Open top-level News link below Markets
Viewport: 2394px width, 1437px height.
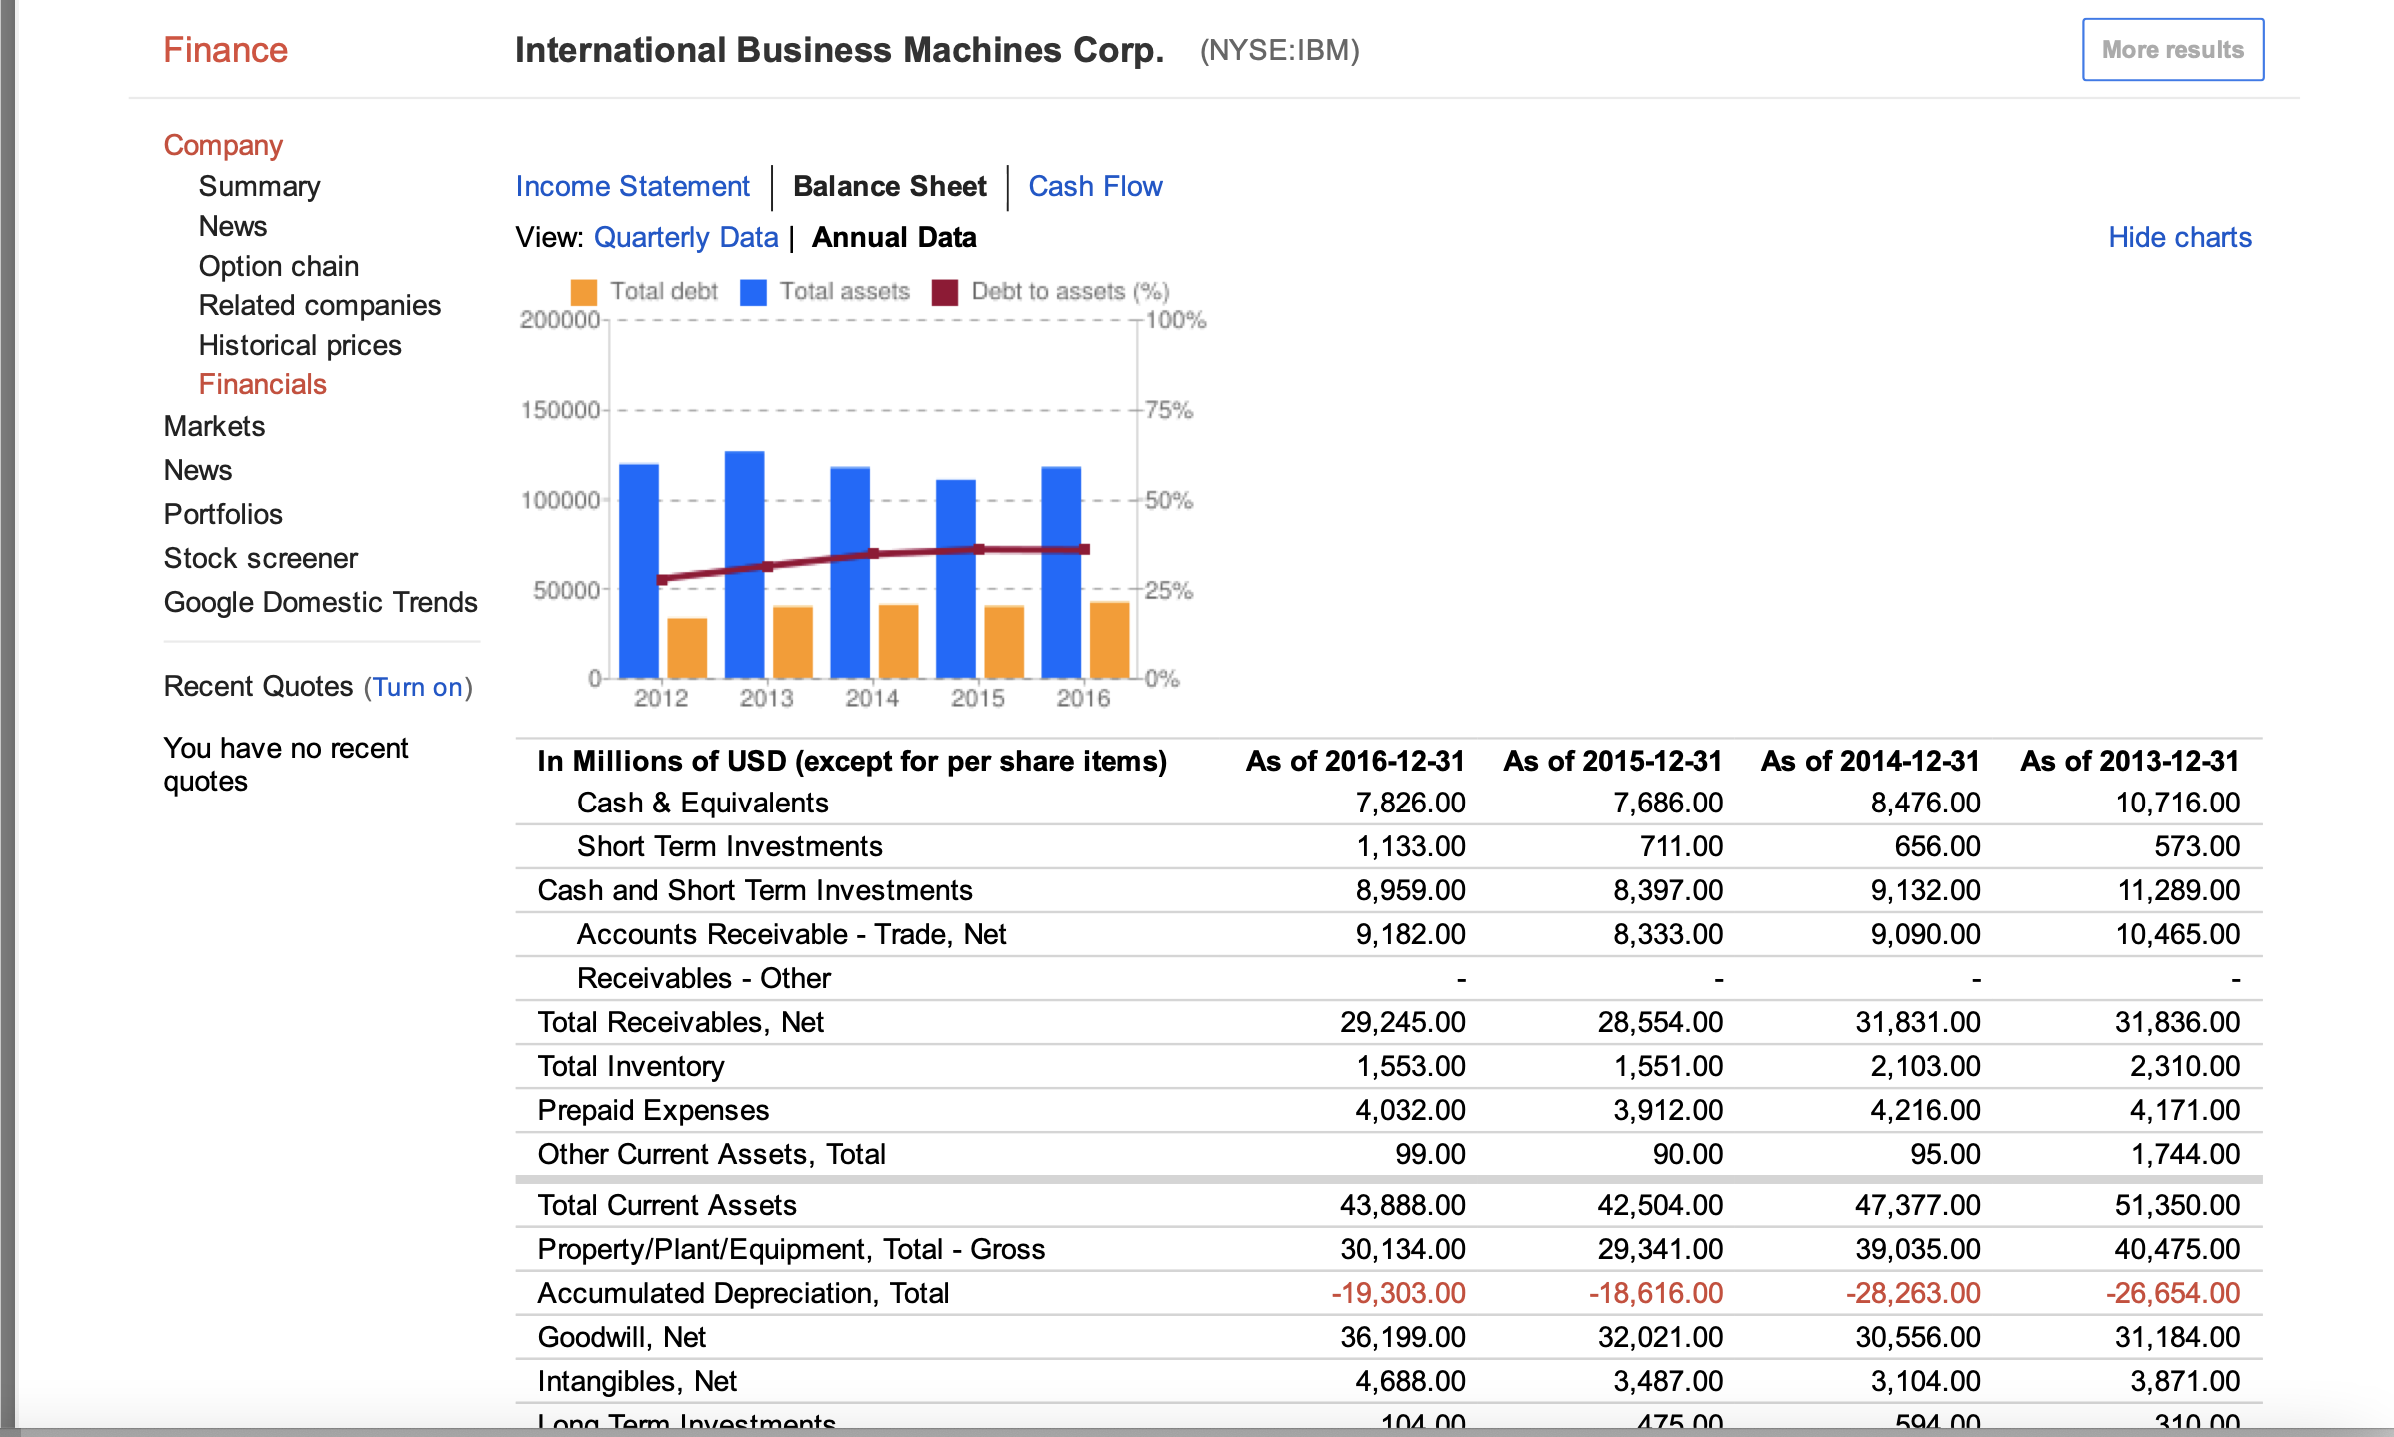(197, 470)
